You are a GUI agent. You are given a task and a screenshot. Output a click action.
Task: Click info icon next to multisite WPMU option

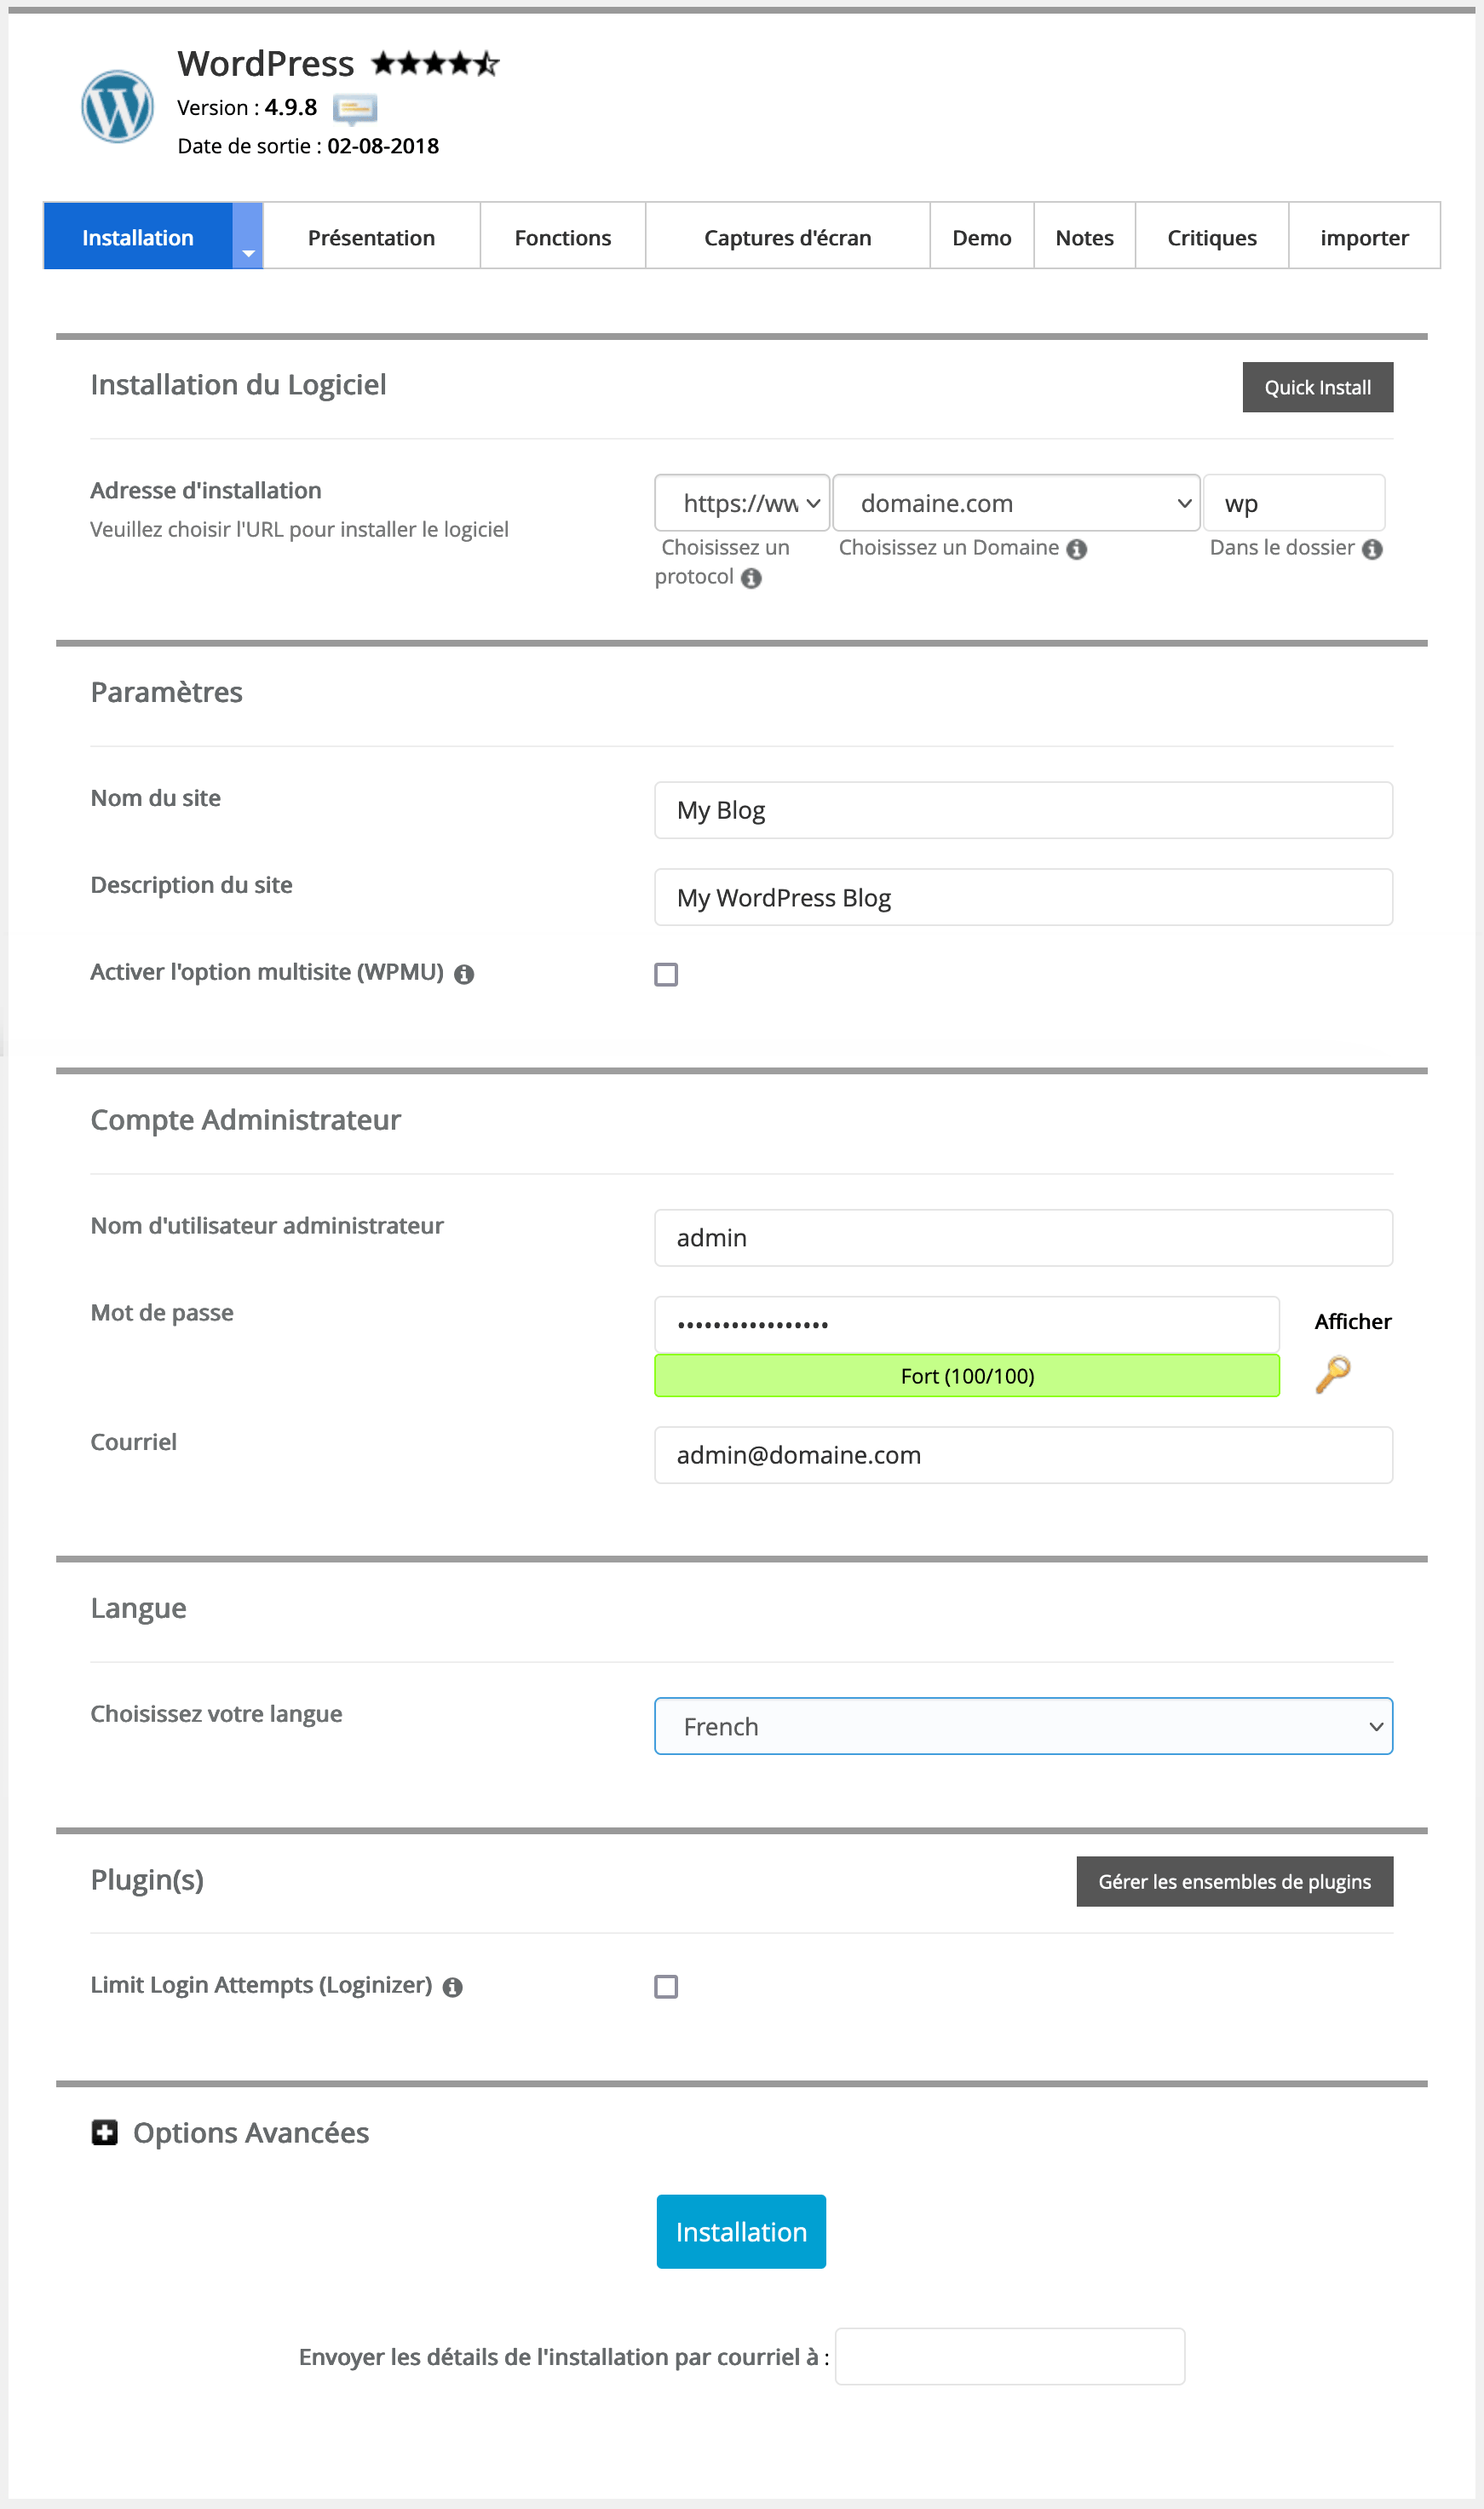tap(464, 974)
